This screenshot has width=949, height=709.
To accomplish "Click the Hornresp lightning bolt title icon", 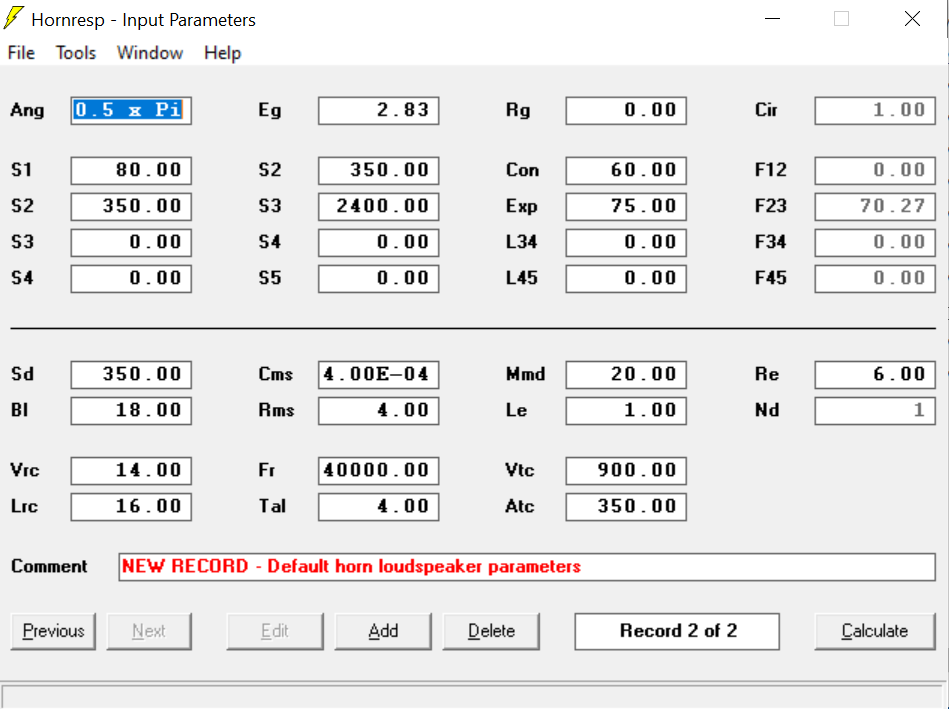I will coord(13,18).
